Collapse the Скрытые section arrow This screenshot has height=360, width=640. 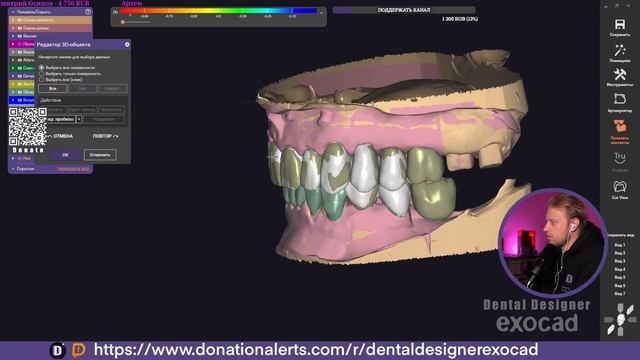tap(13, 169)
